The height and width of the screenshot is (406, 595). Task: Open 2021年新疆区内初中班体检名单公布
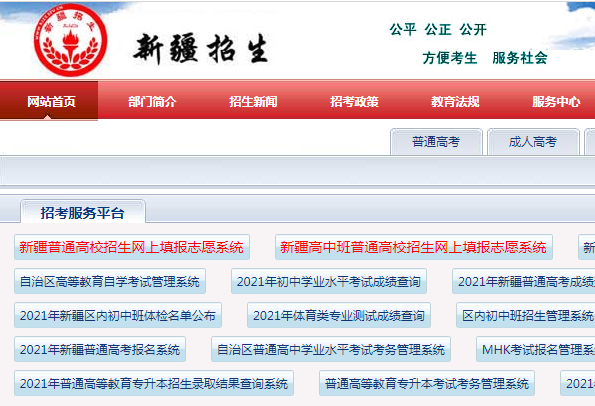(118, 315)
